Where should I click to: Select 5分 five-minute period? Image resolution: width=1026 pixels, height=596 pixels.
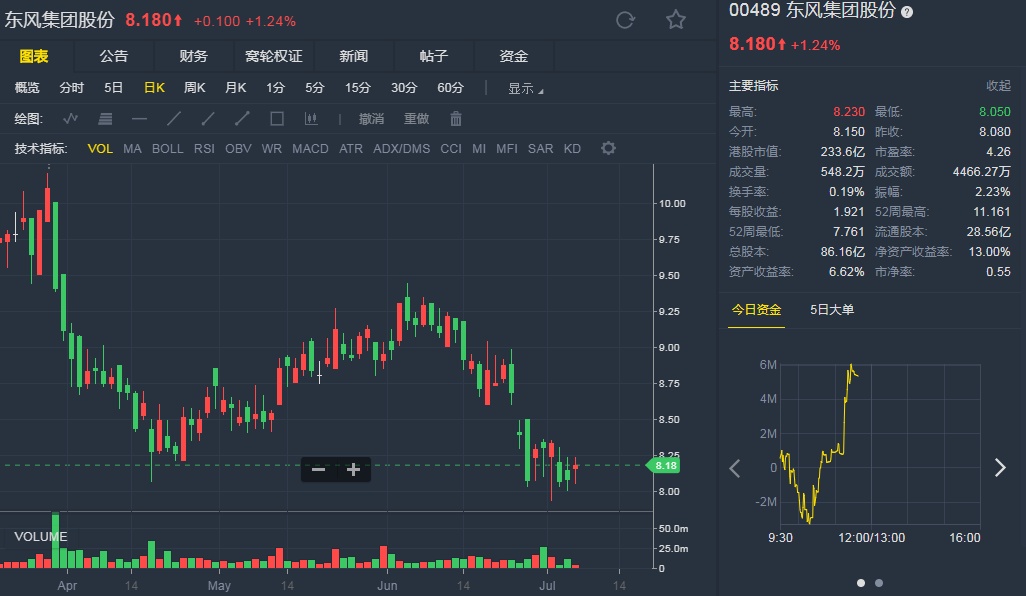(x=315, y=88)
